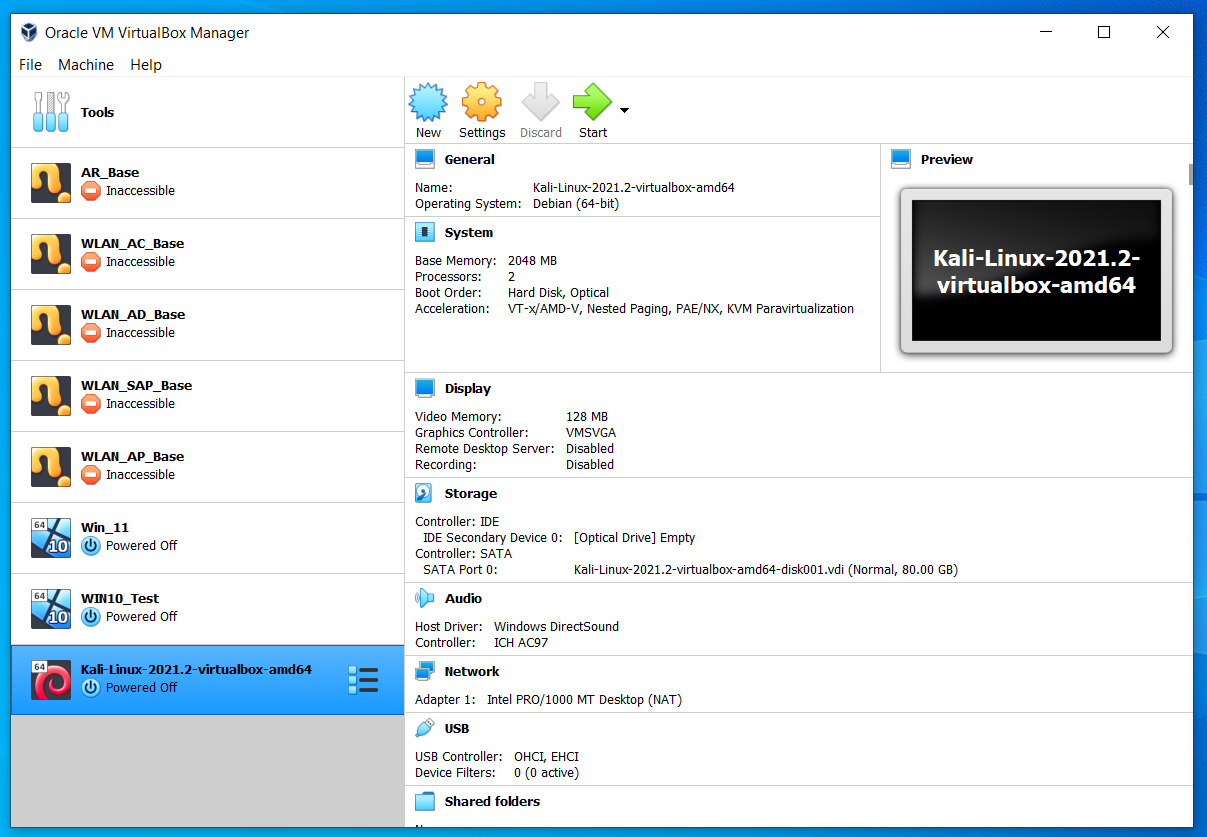The height and width of the screenshot is (837, 1207).
Task: Click the New virtual machine toolbar icon
Action: [x=428, y=103]
